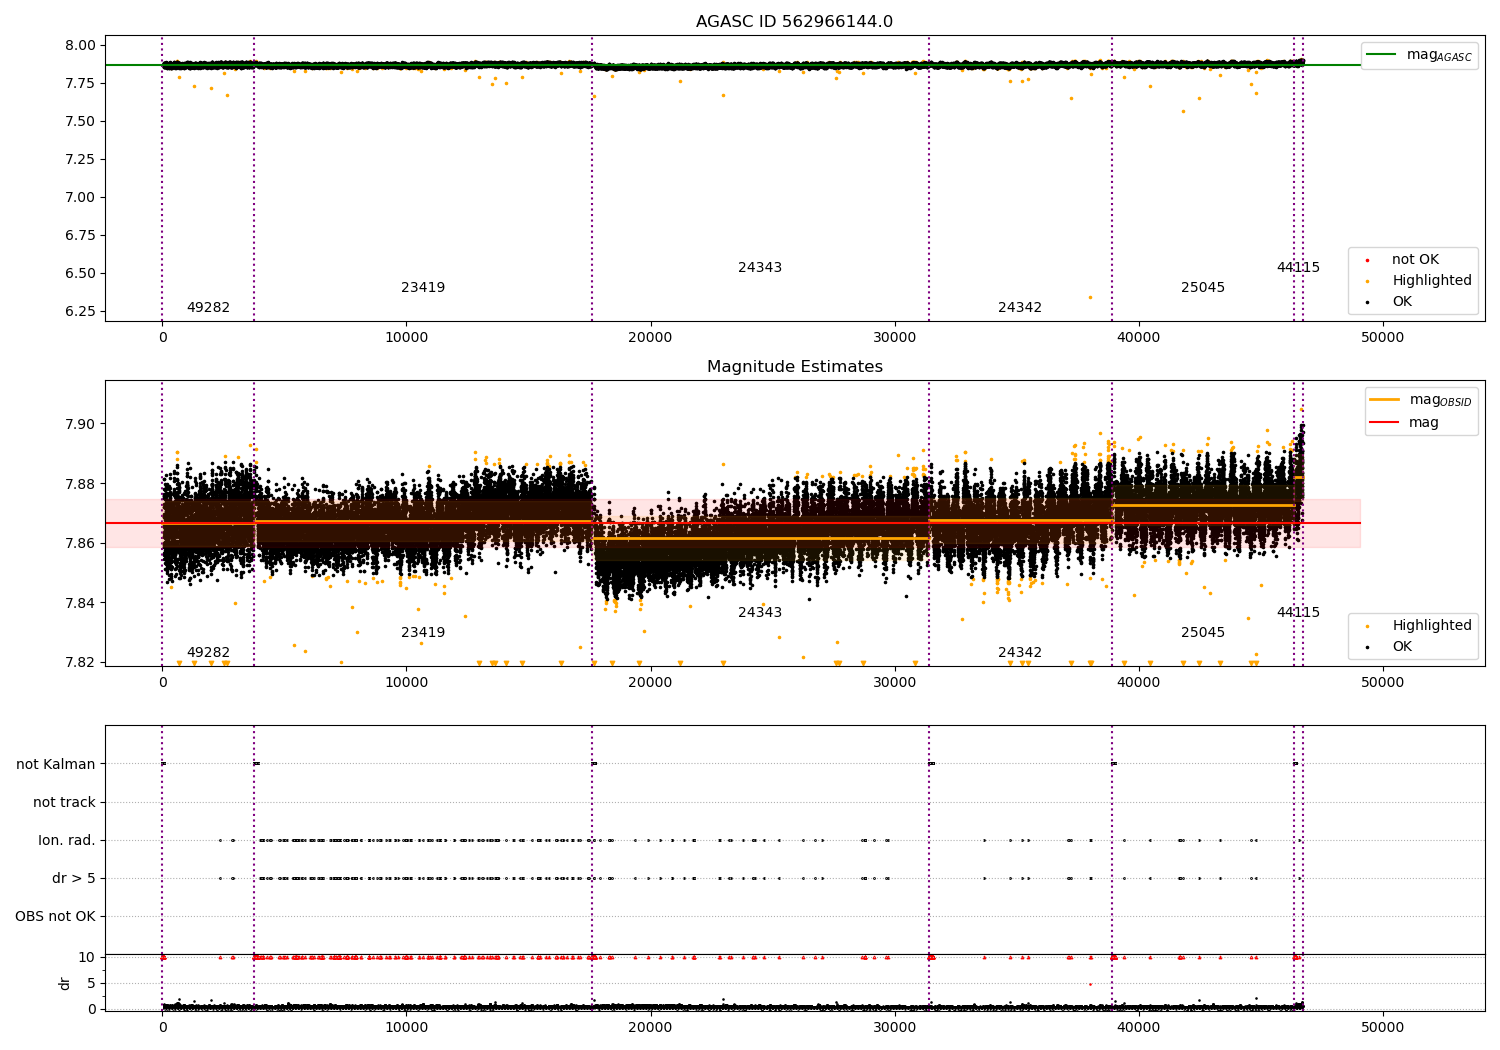
Task: Click the 'Magnitude Estimates' plot title
Action: click(794, 367)
